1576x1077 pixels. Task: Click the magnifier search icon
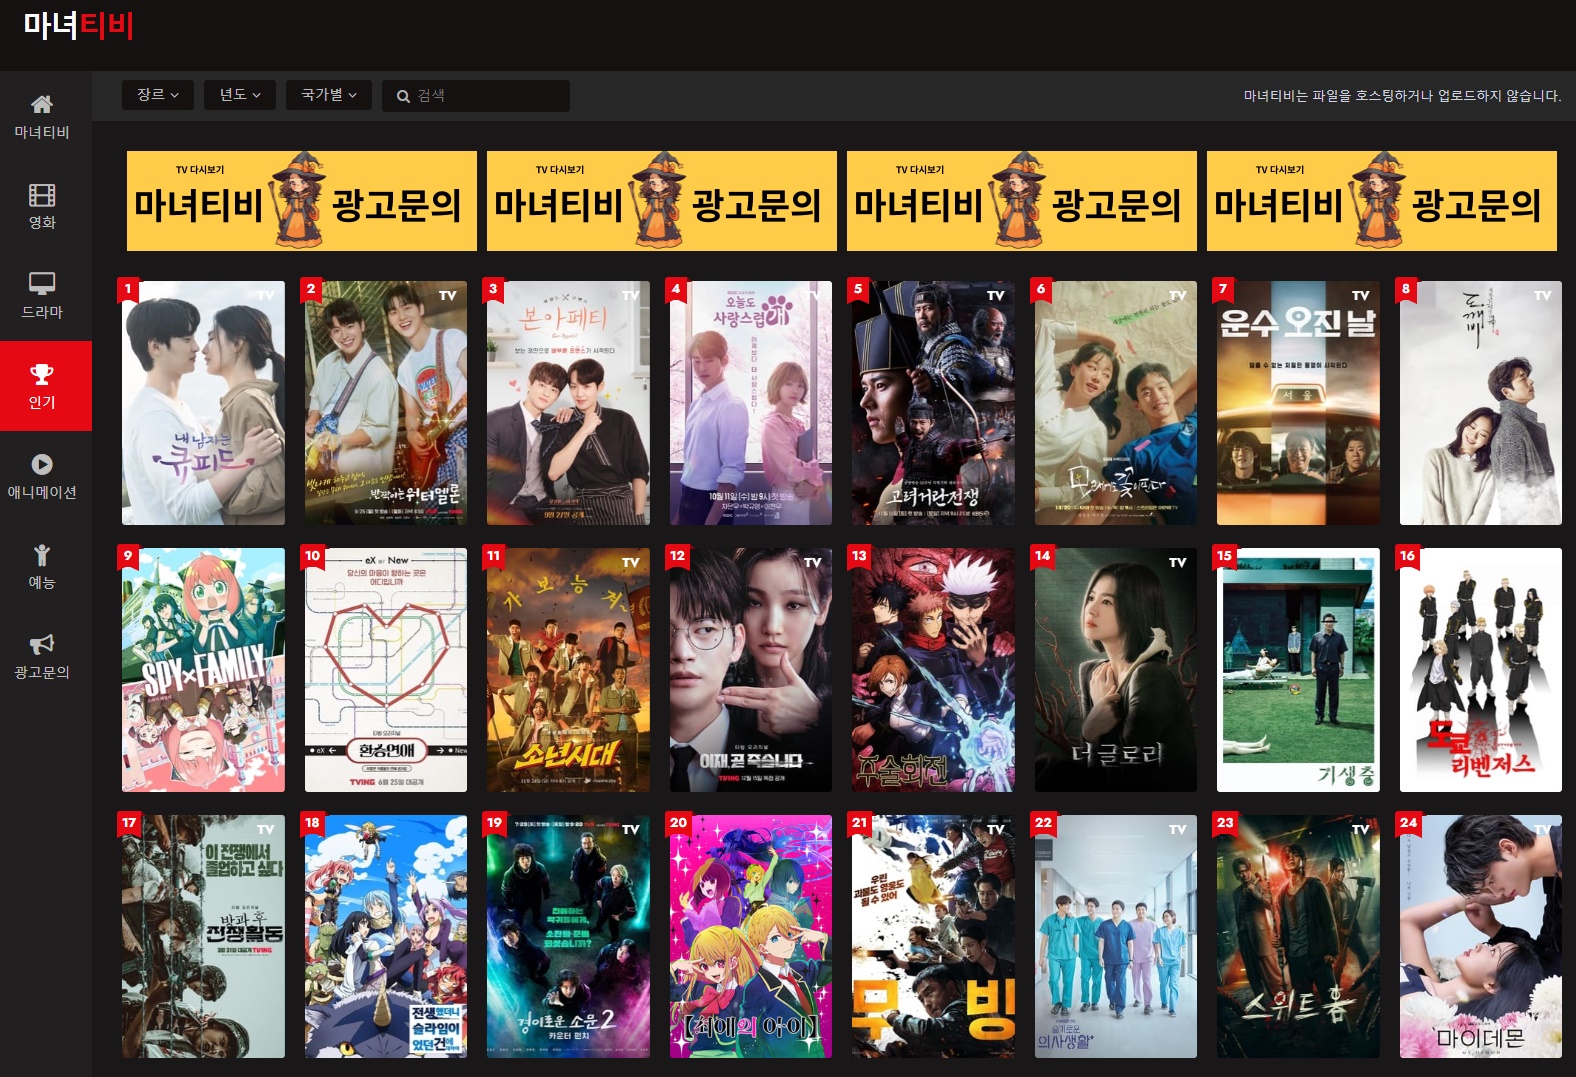tap(403, 96)
